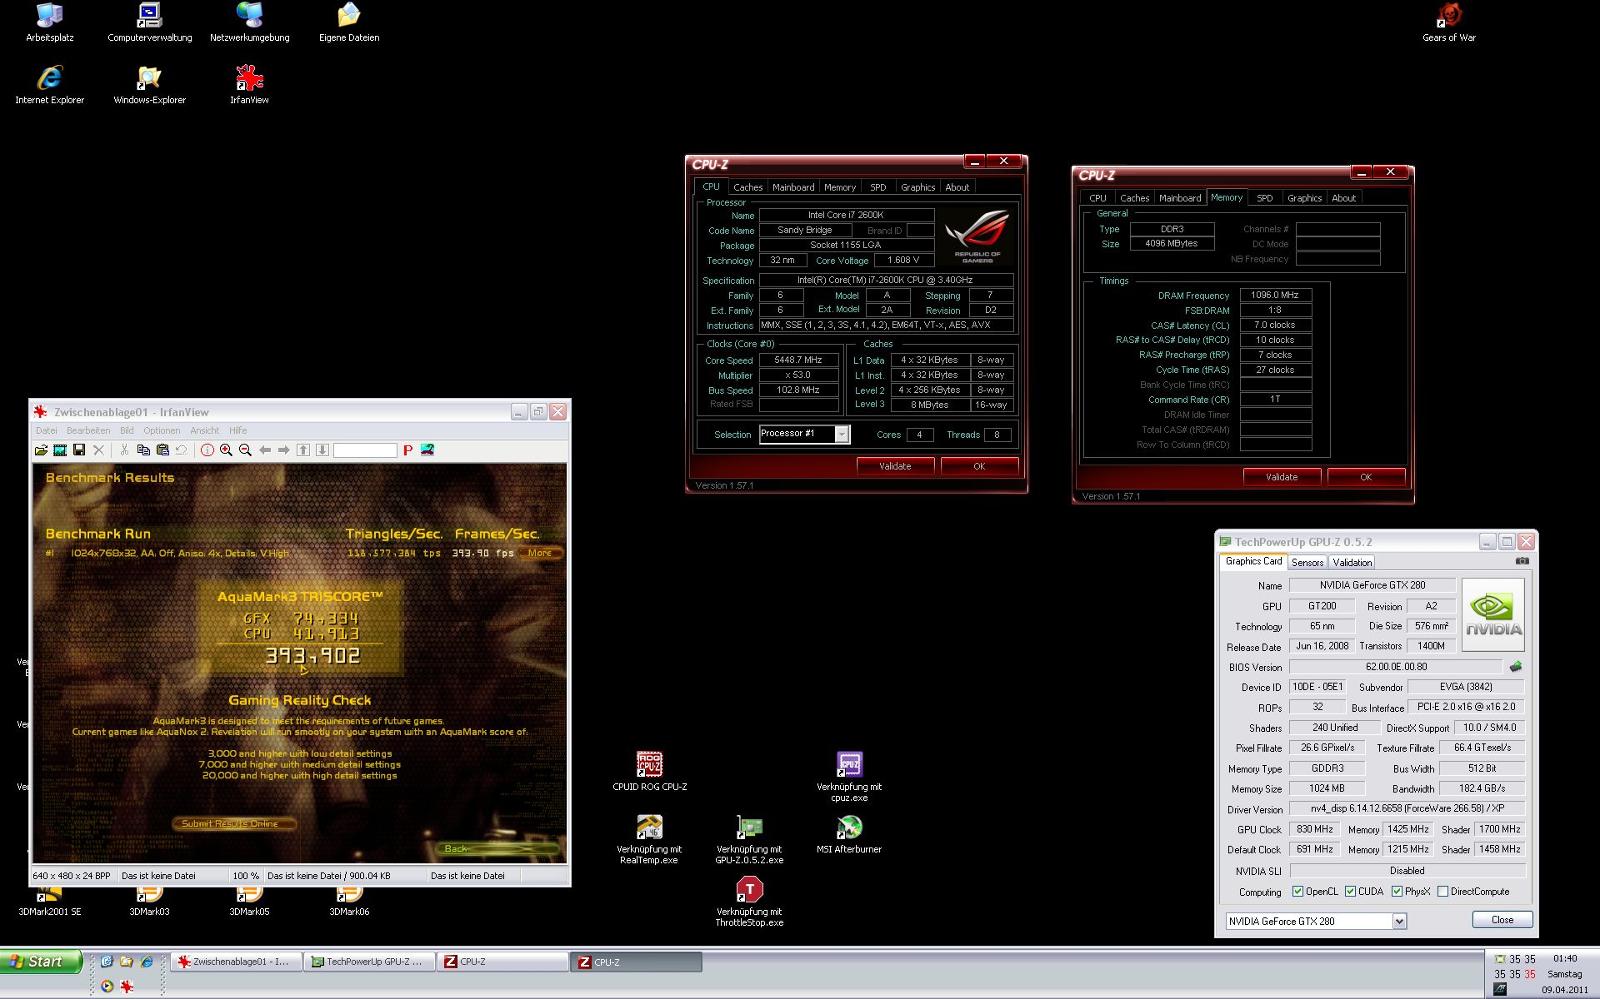Image resolution: width=1600 pixels, height=999 pixels.
Task: Expand the Processor #1 selection dropdown in CPU-Z
Action: point(842,434)
